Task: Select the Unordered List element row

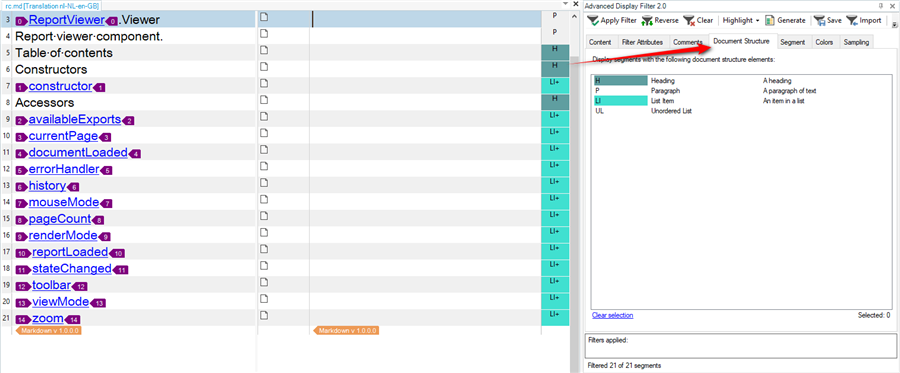Action: pyautogui.click(x=742, y=111)
